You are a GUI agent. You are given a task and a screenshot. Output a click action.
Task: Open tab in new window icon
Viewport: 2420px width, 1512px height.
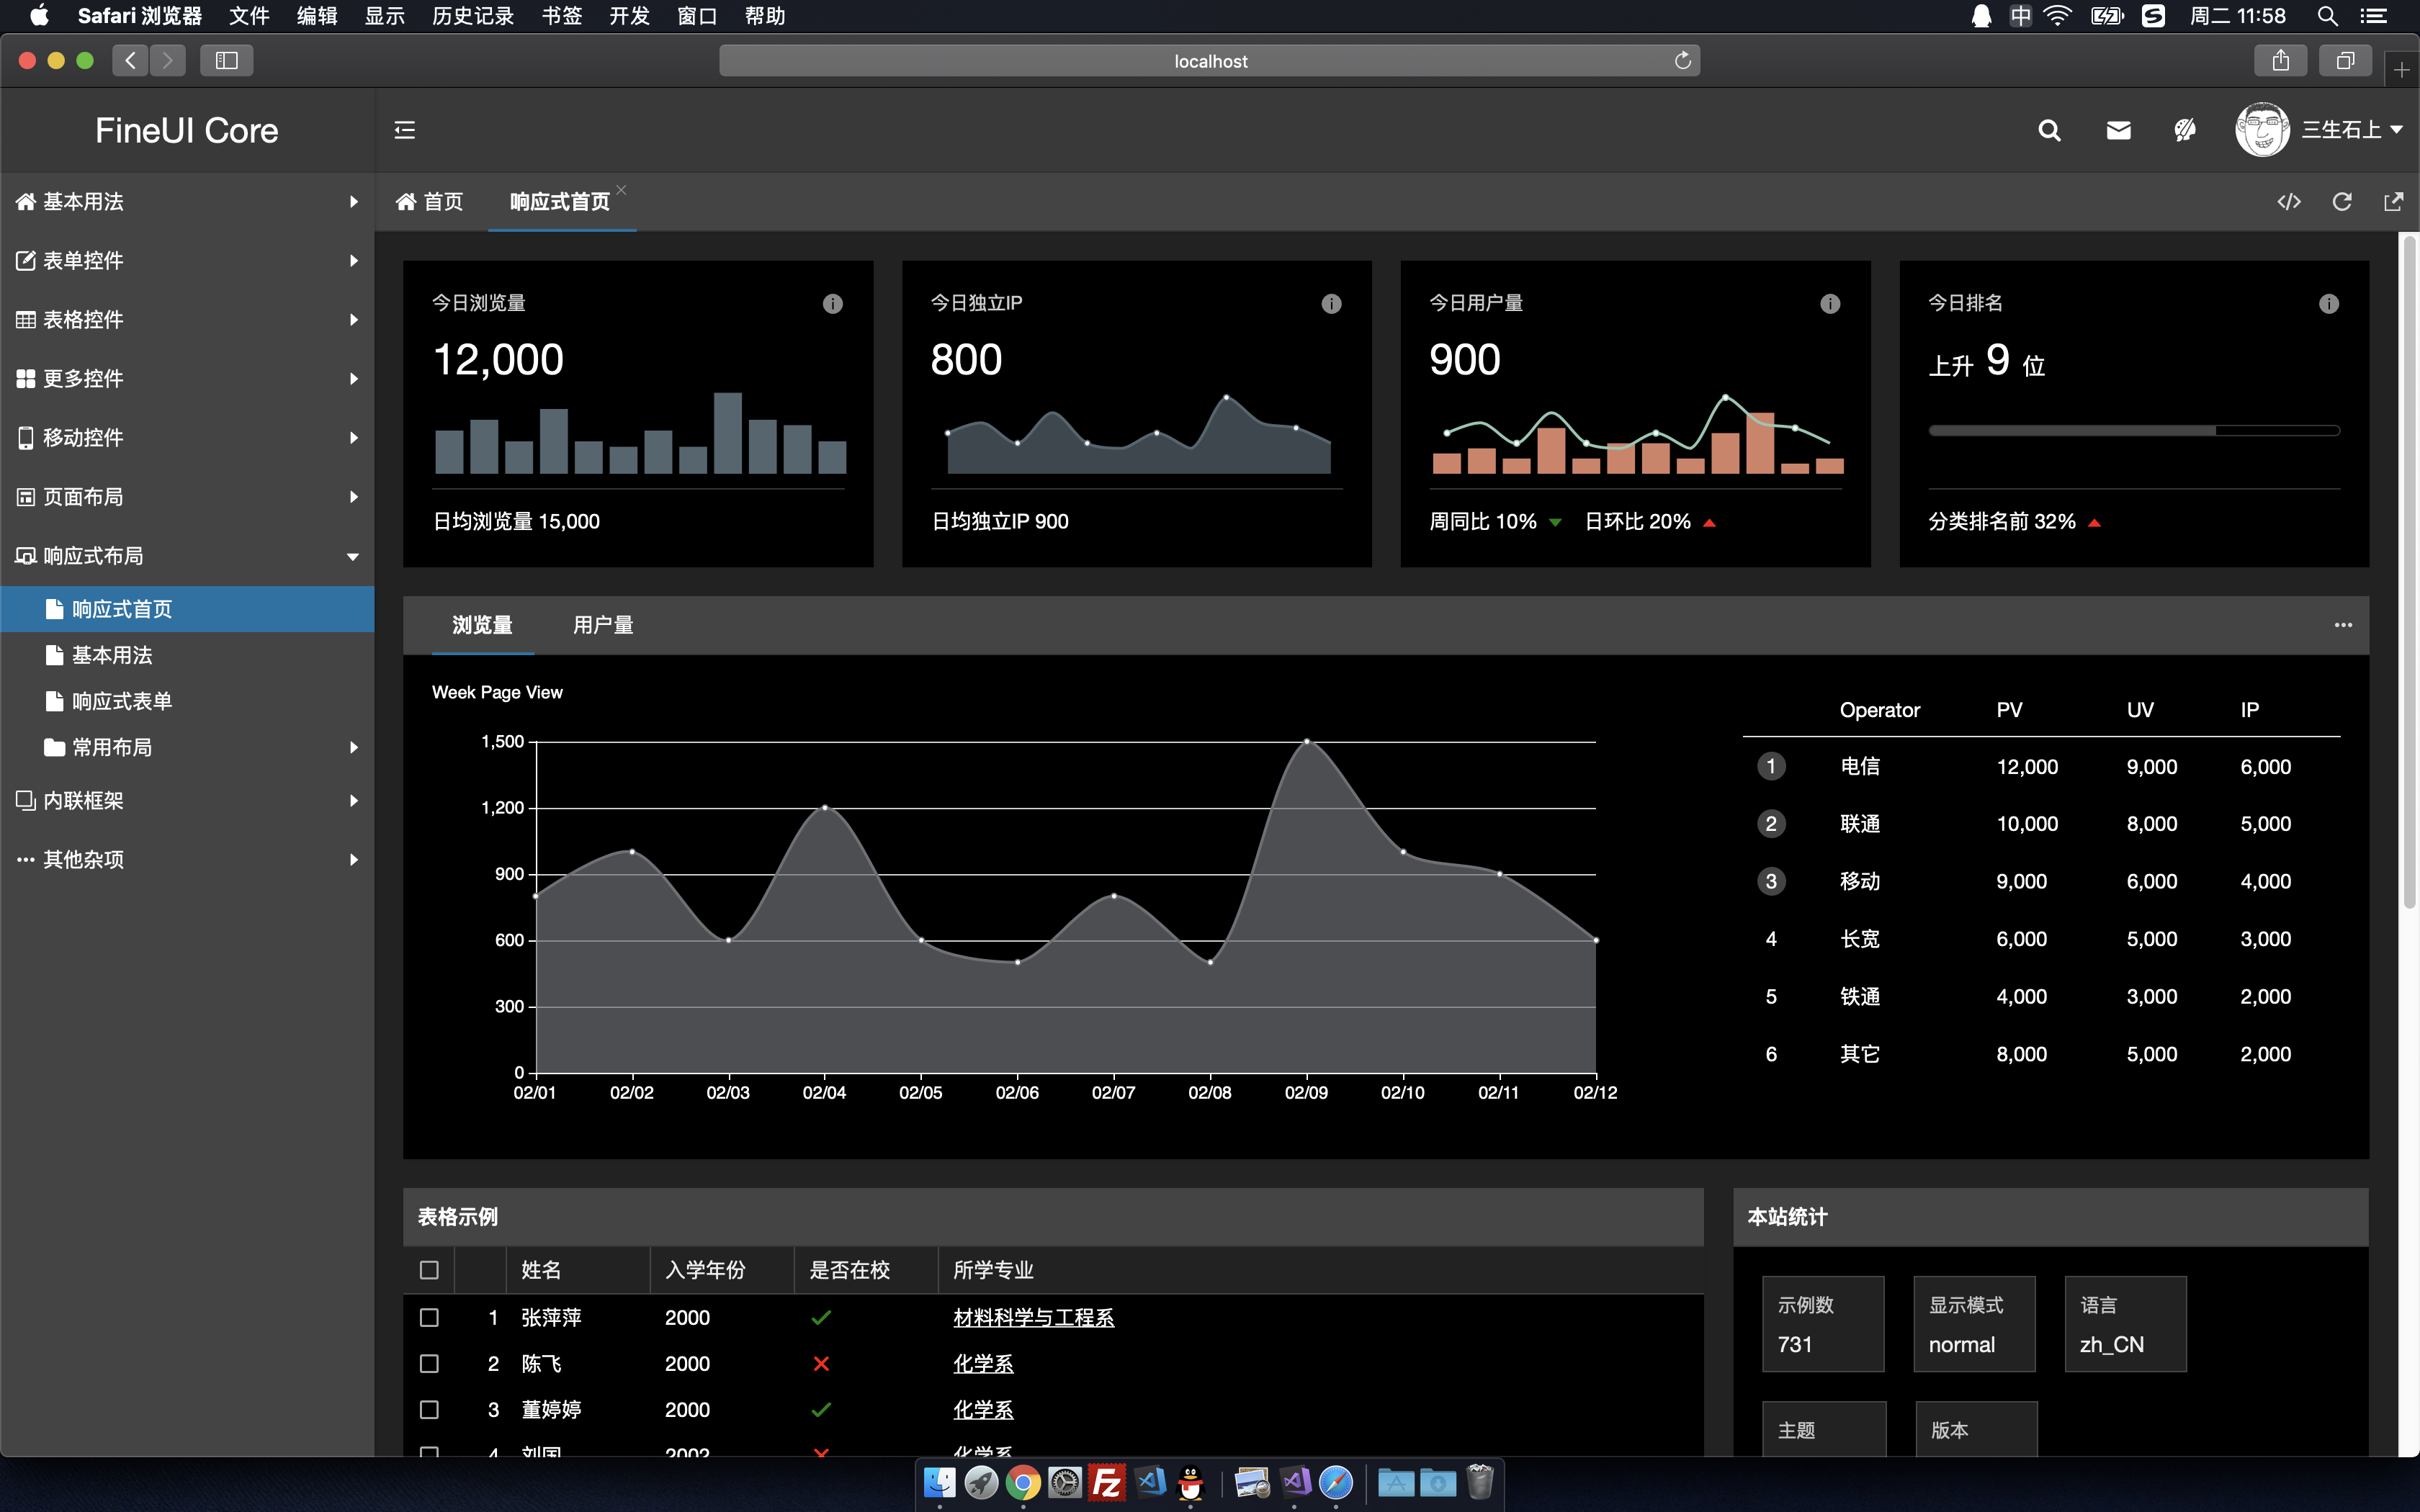point(2393,202)
